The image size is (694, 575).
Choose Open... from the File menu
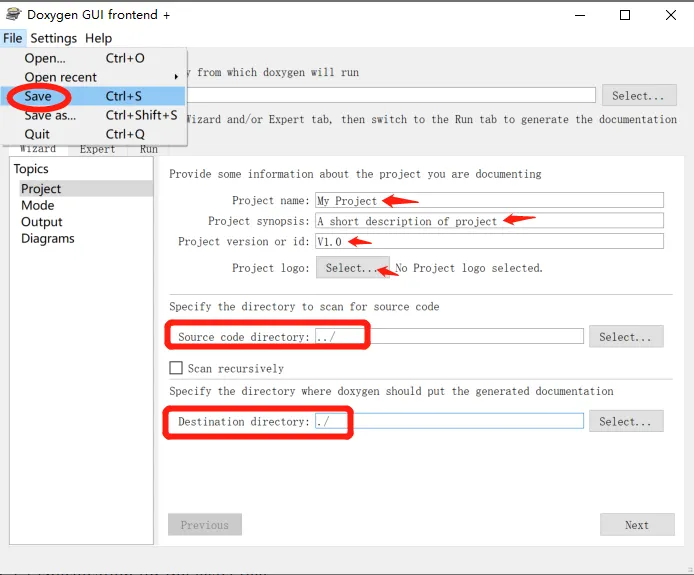tap(93, 58)
